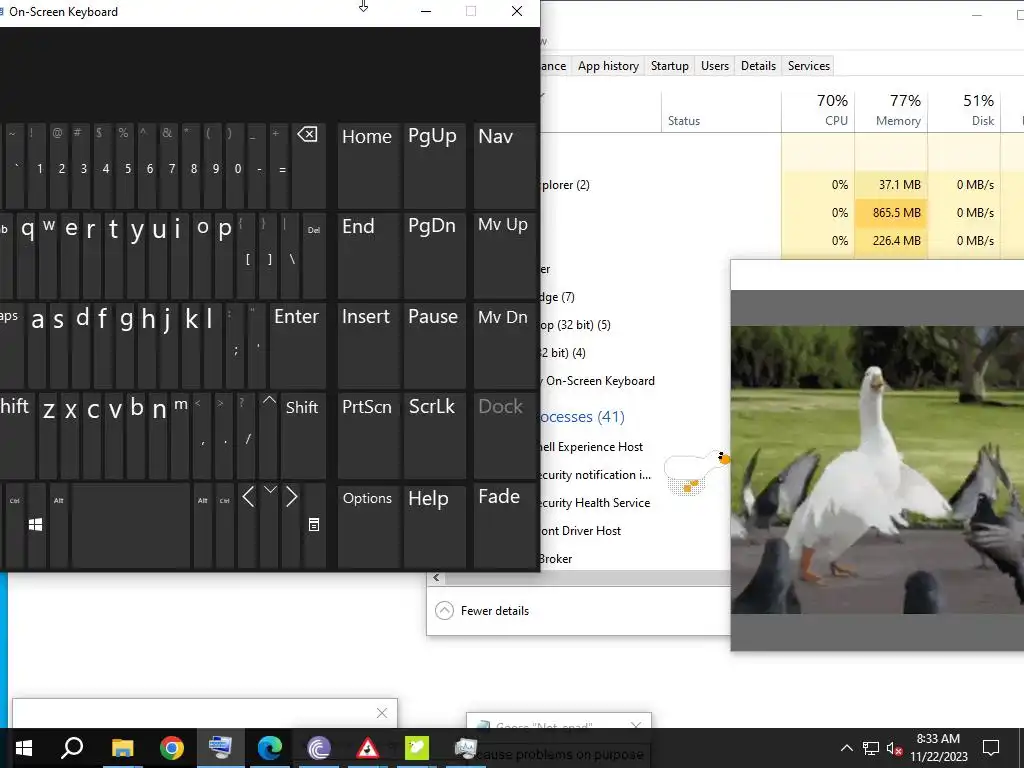Click the goose and pigeons video image
Viewport: 1024px width, 768px height.
click(x=877, y=470)
